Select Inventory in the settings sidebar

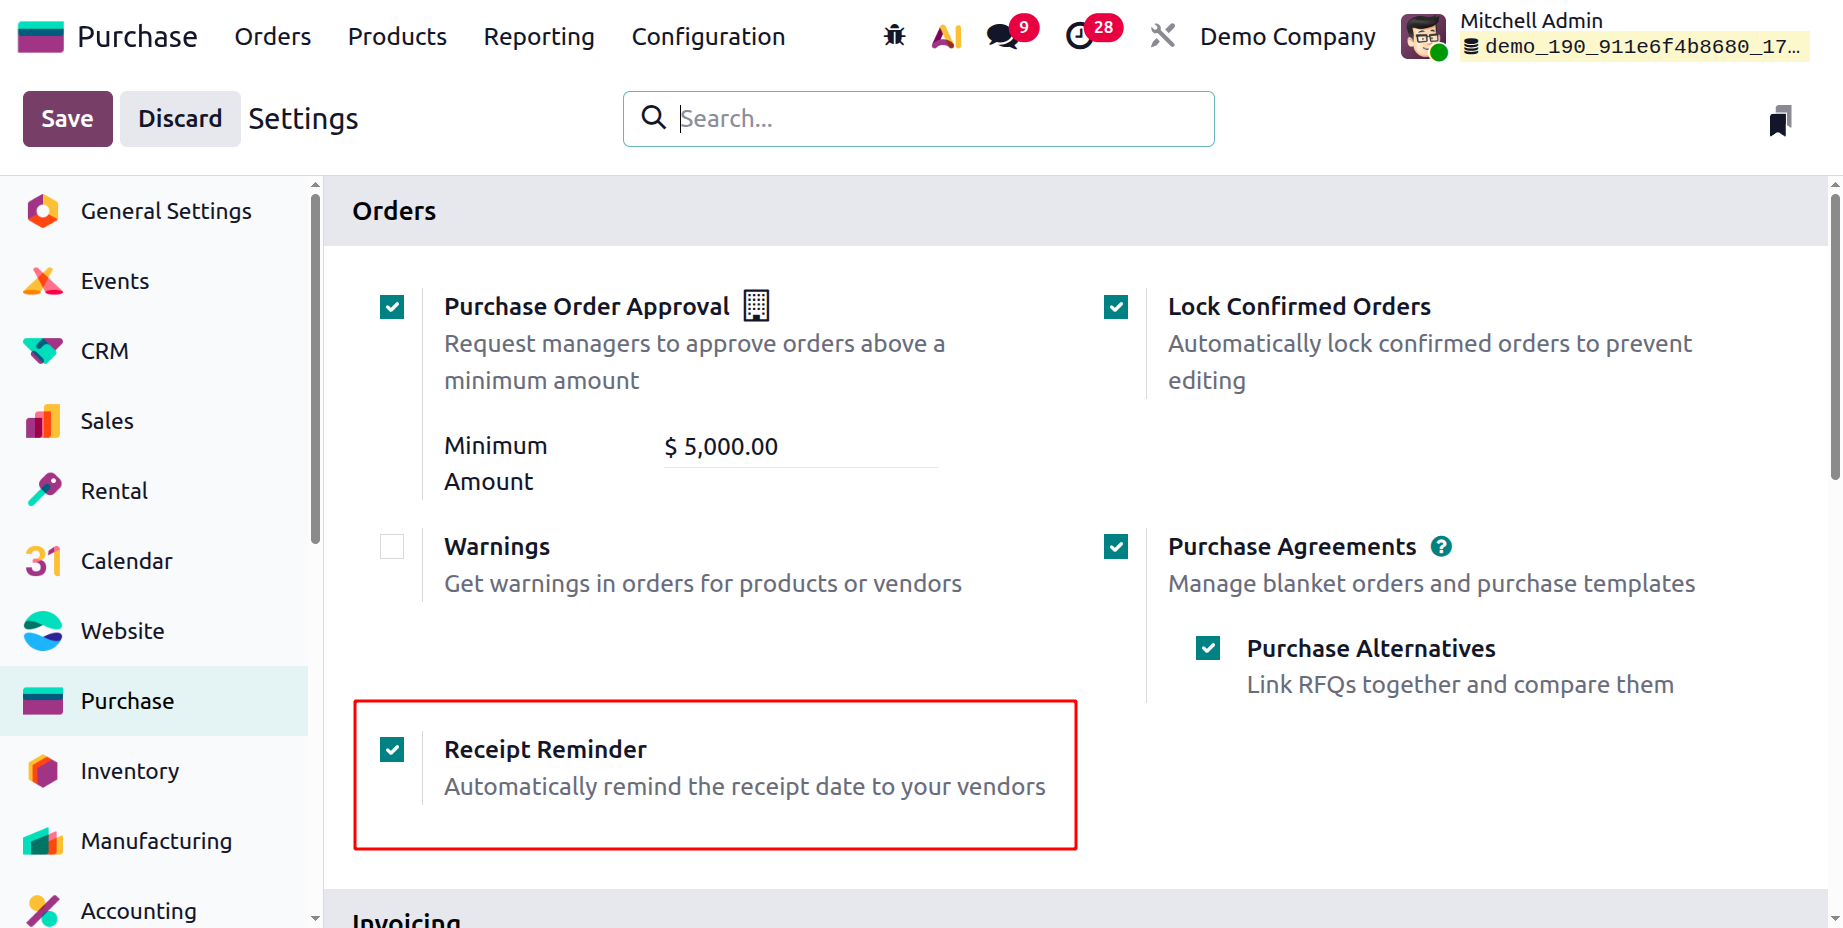pyautogui.click(x=130, y=771)
